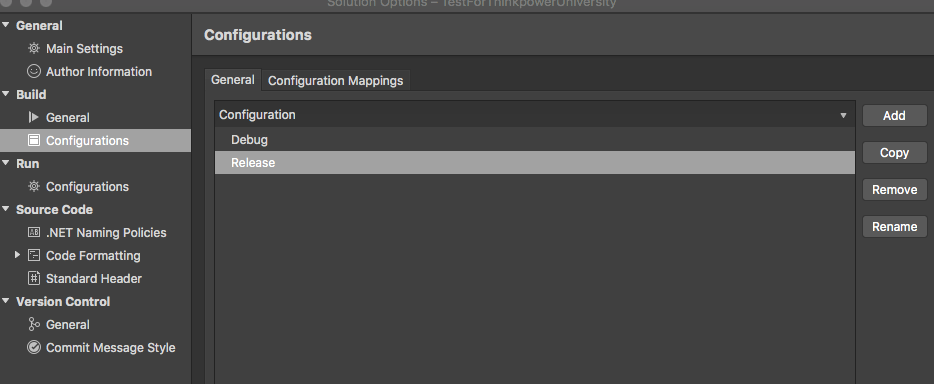
Task: Collapse the Version Control section
Action: [5, 301]
